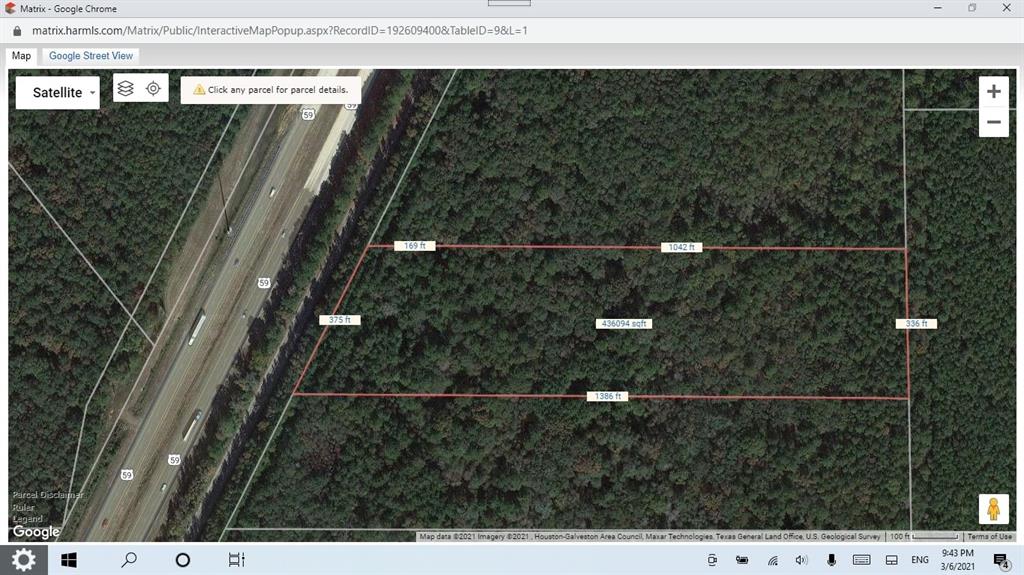This screenshot has width=1024, height=575.
Task: Open the volume control in system tray
Action: click(x=801, y=560)
